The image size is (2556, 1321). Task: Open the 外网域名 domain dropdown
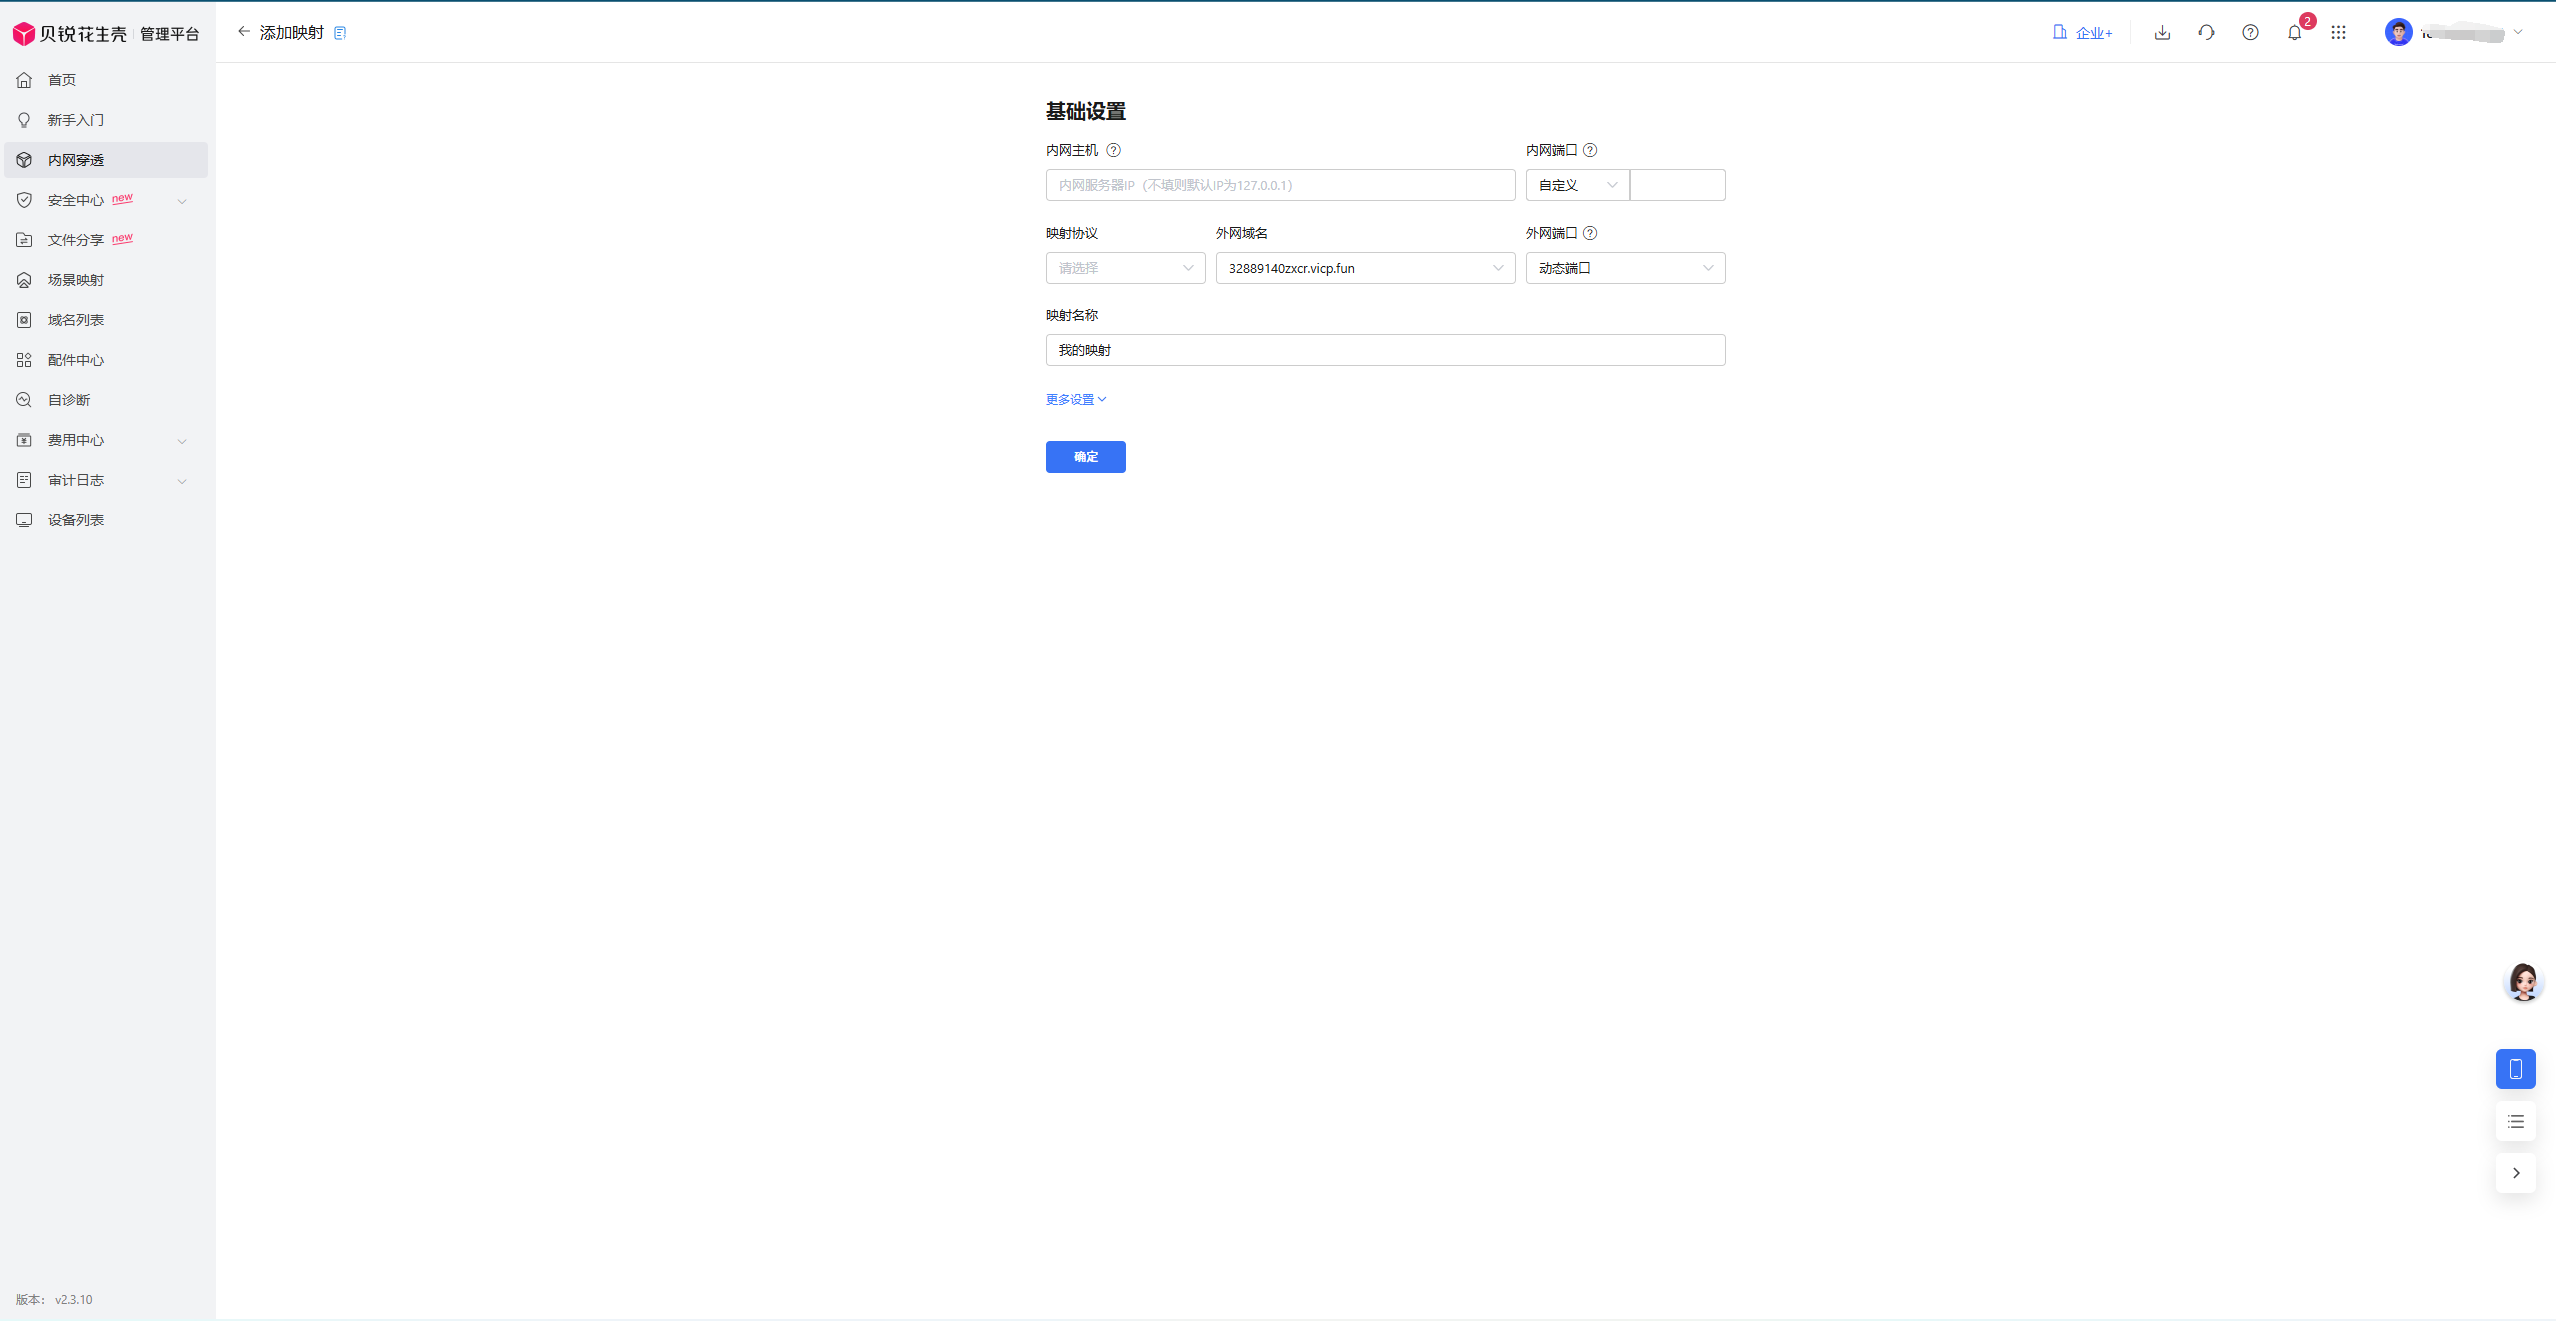pos(1365,268)
